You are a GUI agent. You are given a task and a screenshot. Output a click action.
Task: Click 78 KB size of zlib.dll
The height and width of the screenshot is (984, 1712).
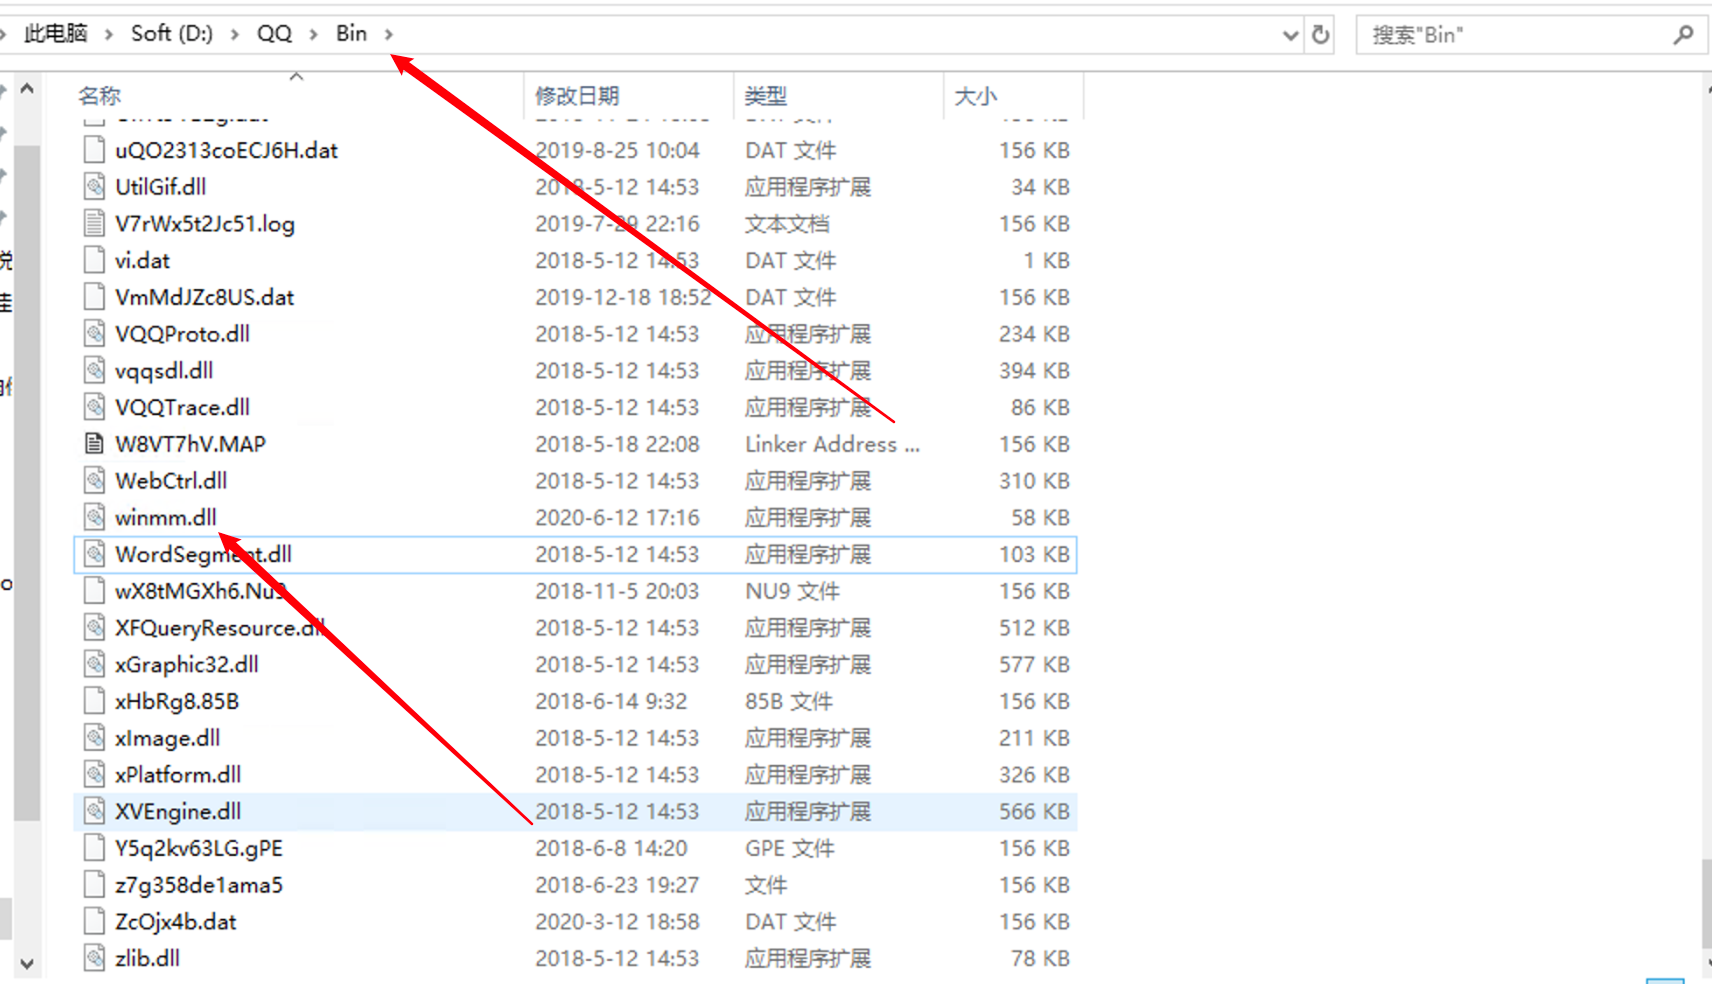click(x=1040, y=959)
